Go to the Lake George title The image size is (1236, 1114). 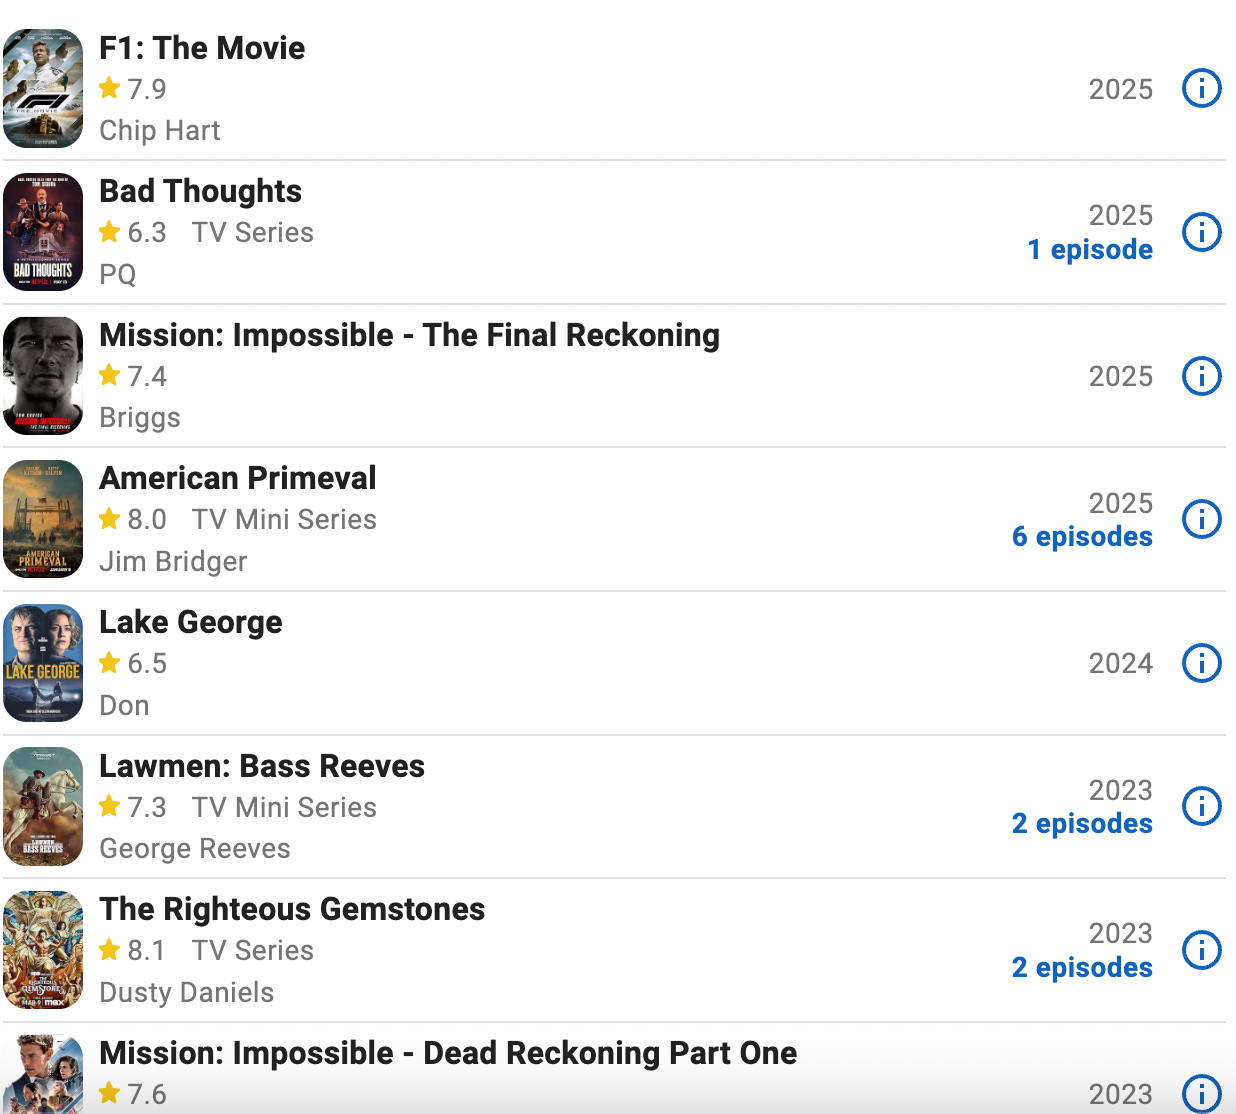191,622
